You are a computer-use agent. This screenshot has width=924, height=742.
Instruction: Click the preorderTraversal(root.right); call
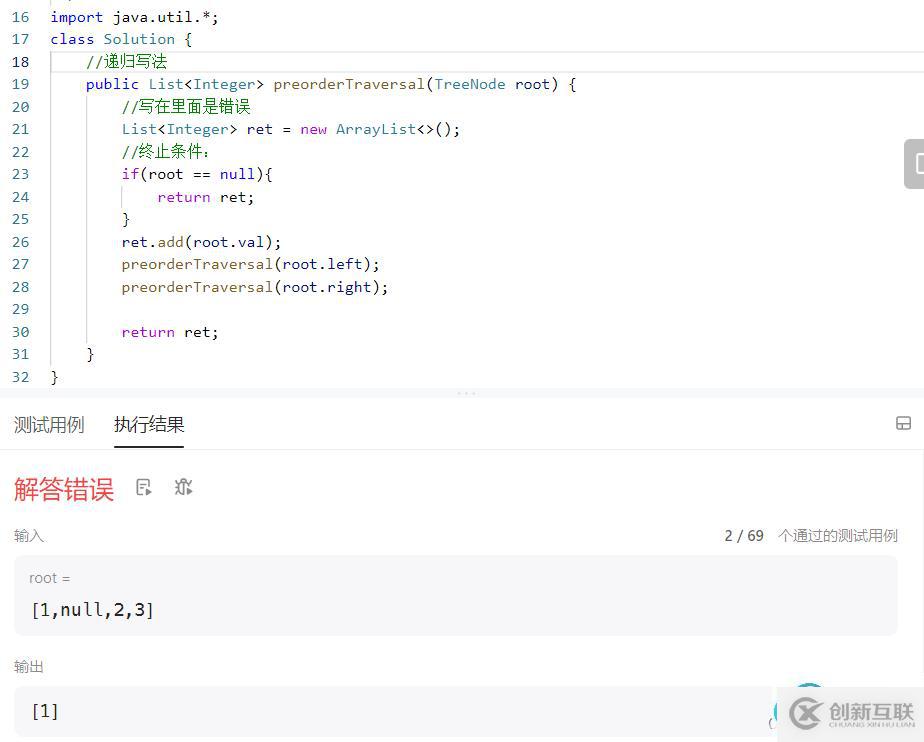tap(255, 287)
